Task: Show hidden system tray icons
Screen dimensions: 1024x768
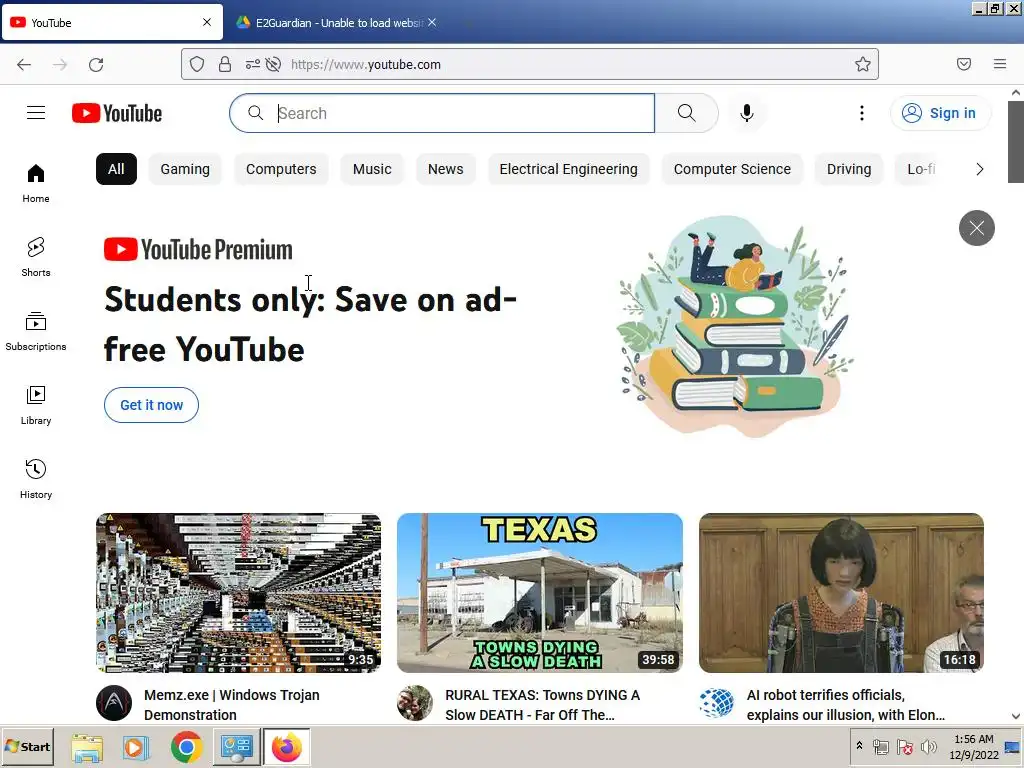Action: (859, 746)
